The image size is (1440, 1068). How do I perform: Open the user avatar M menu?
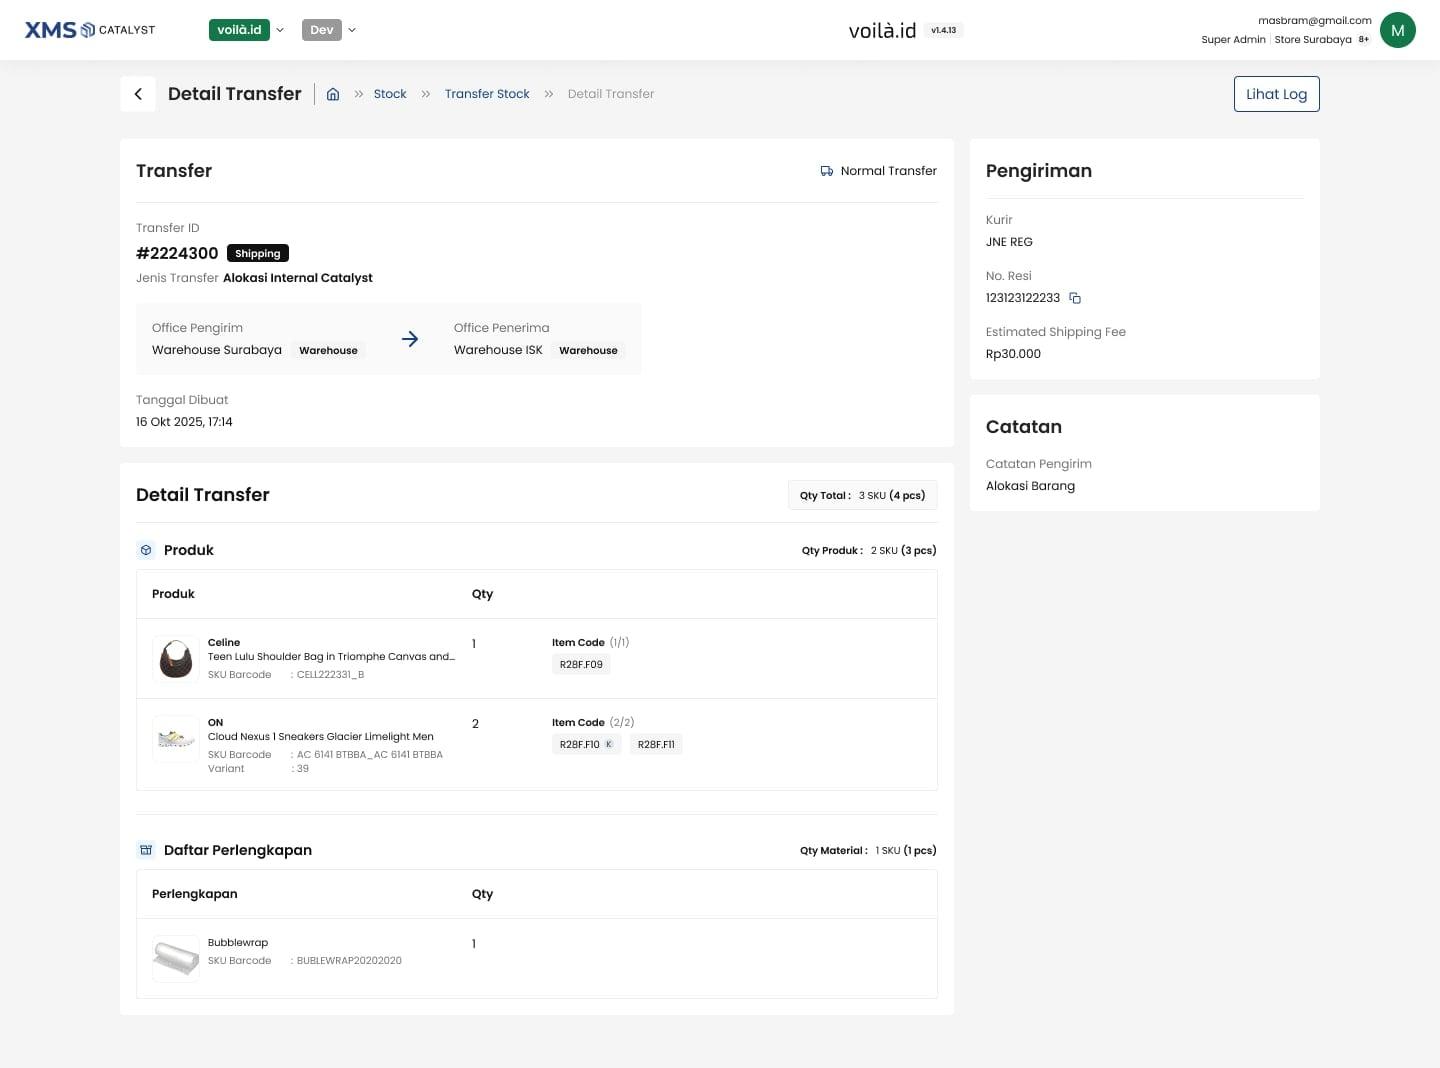point(1397,30)
